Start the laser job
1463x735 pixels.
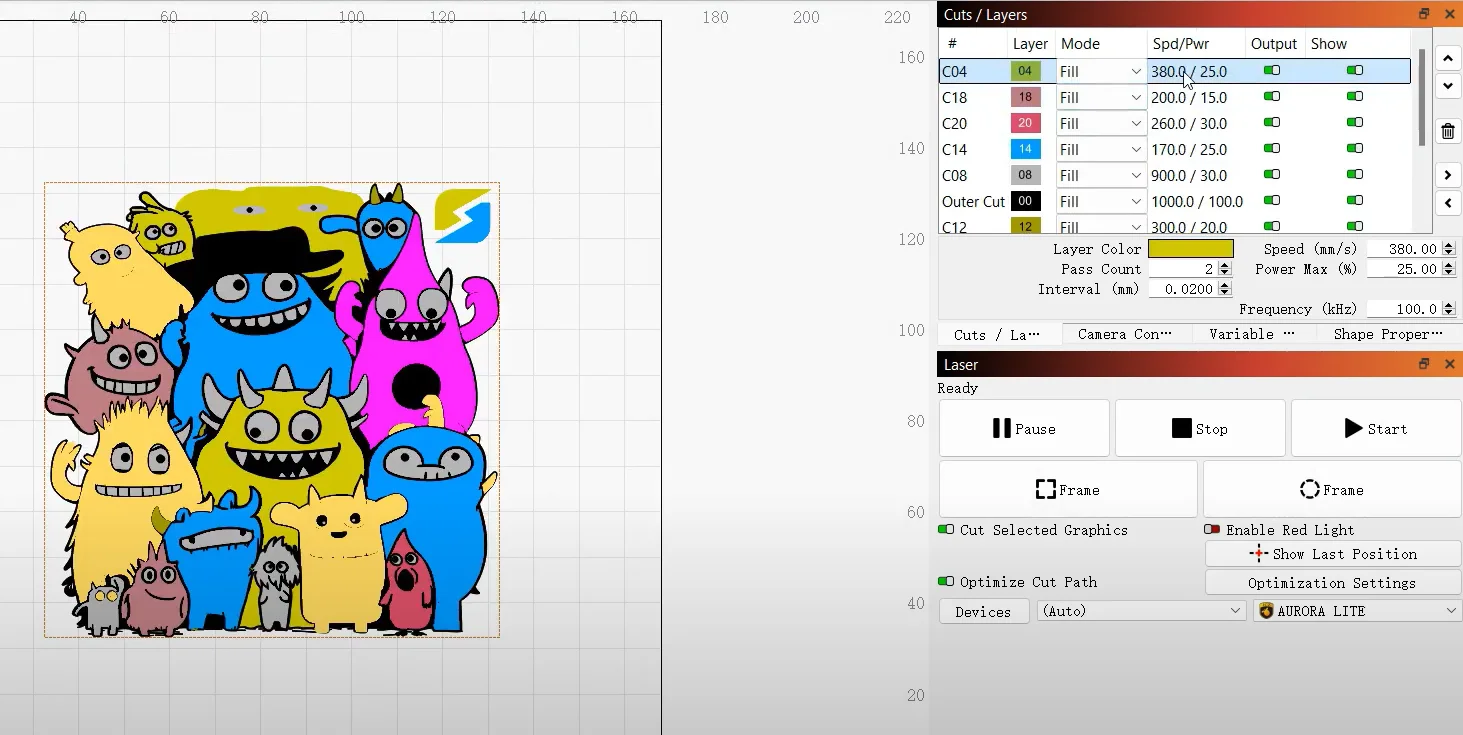coord(1376,428)
